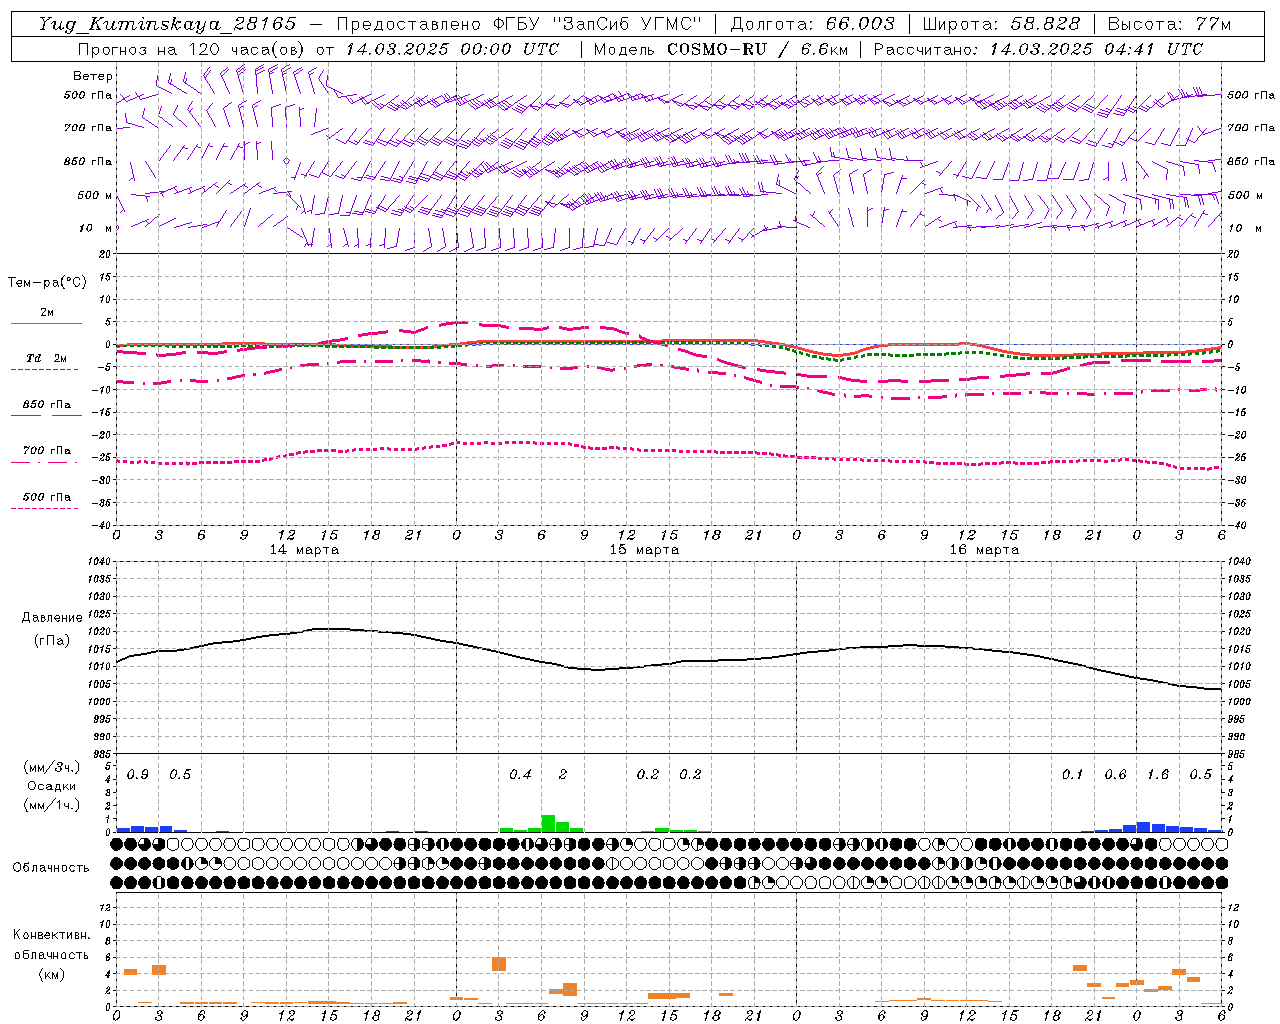The width and height of the screenshot is (1280, 1024).
Task: Click the 0.6 precipitation amount value
Action: pos(1115,775)
